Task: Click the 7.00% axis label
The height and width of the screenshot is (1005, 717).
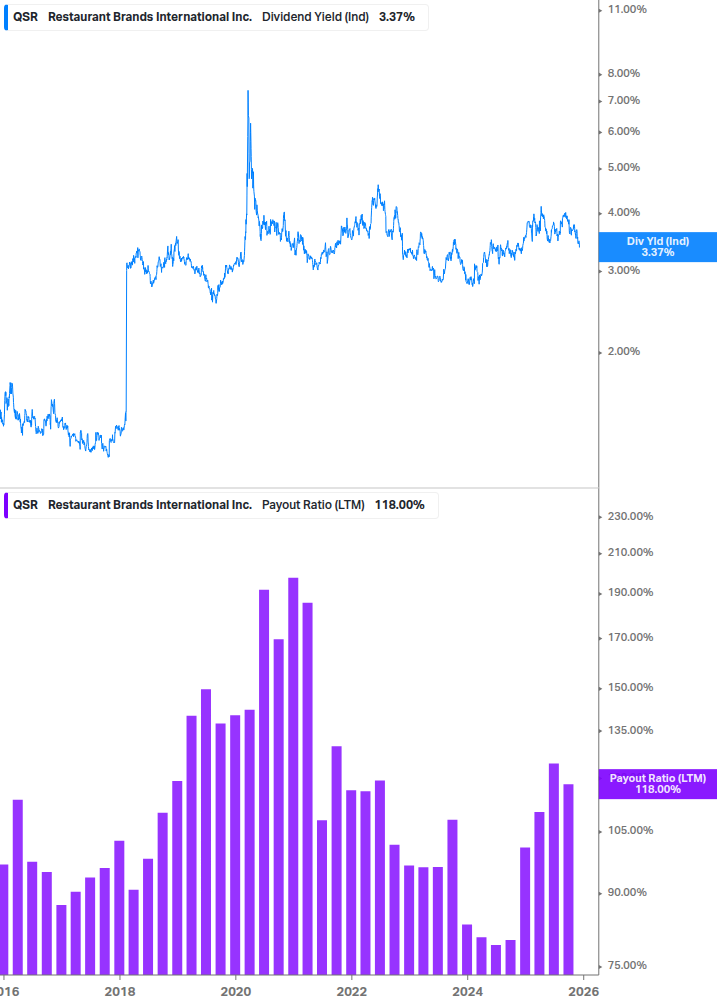Action: point(623,100)
